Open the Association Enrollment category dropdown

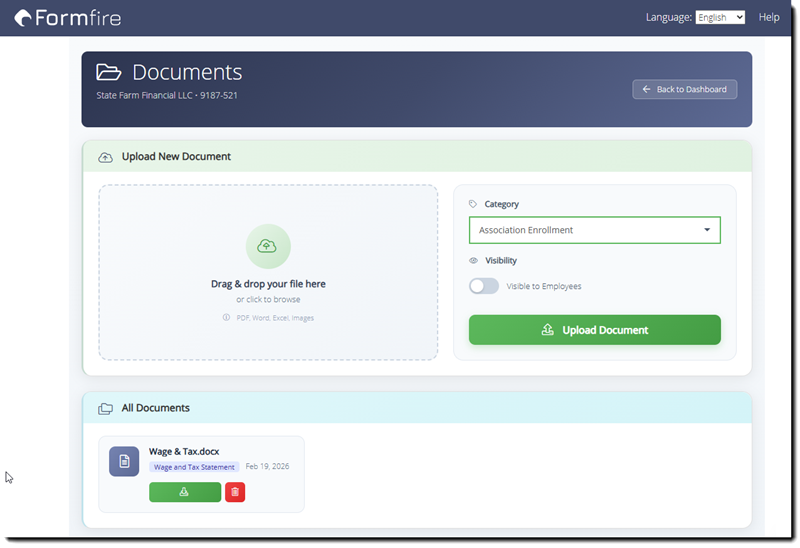point(594,230)
